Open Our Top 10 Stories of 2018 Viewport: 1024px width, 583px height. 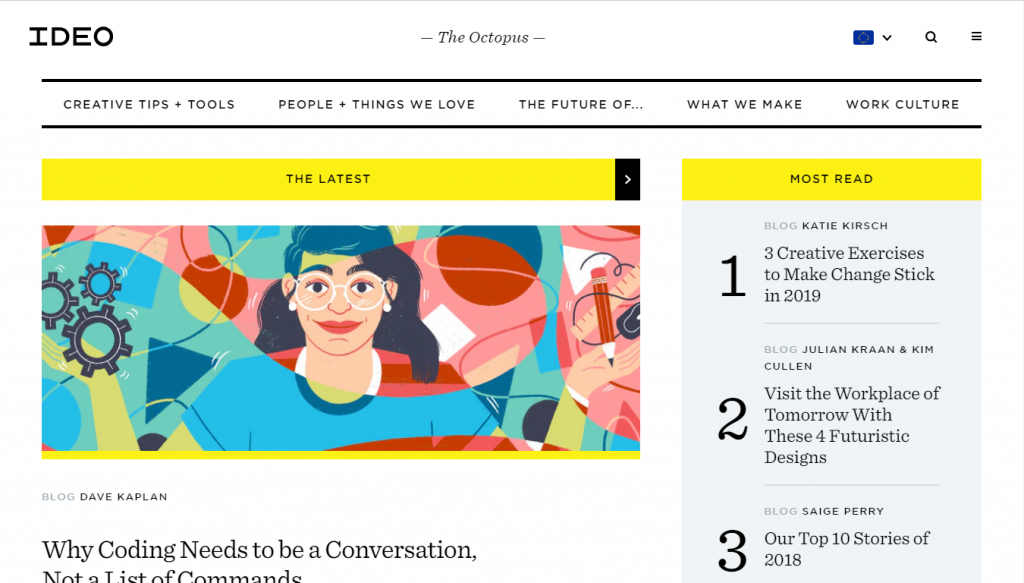(x=846, y=549)
